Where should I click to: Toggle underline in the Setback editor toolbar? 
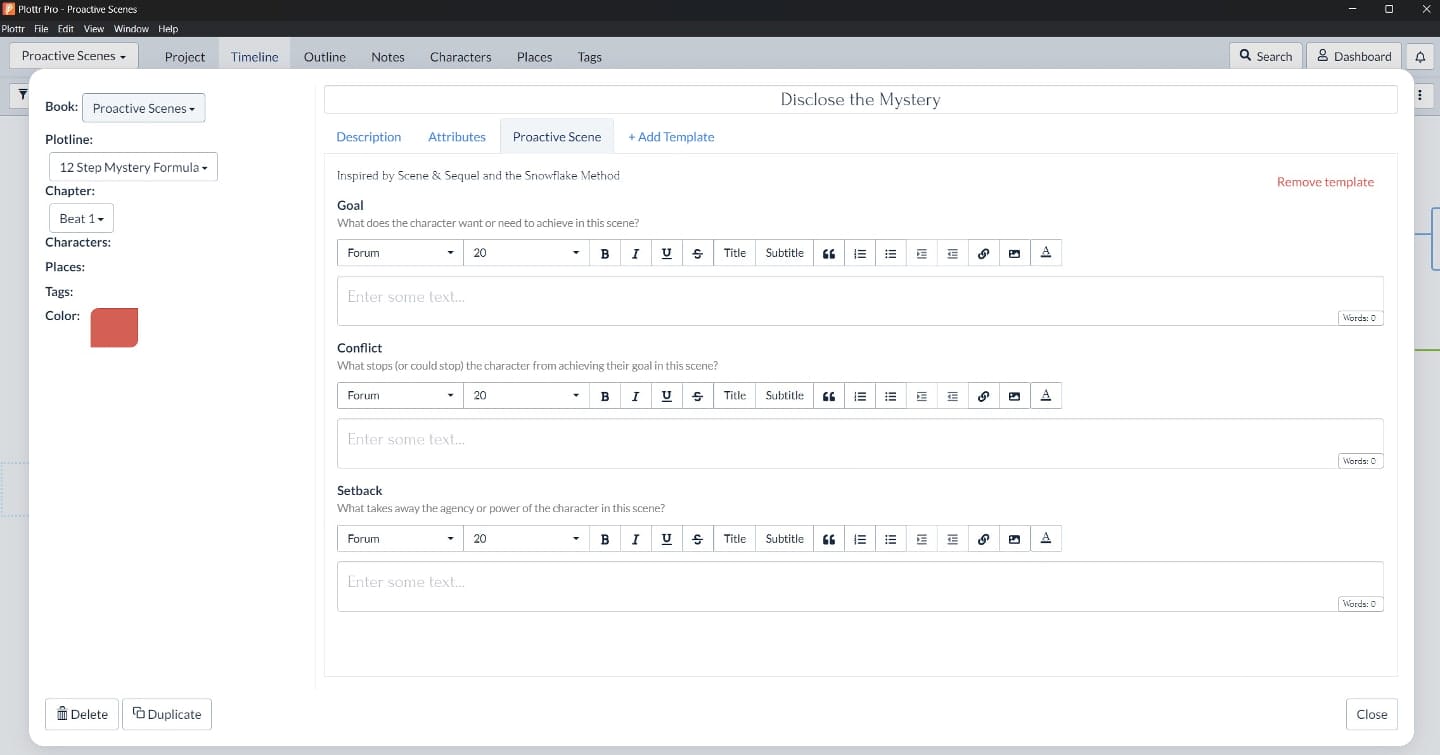(666, 539)
